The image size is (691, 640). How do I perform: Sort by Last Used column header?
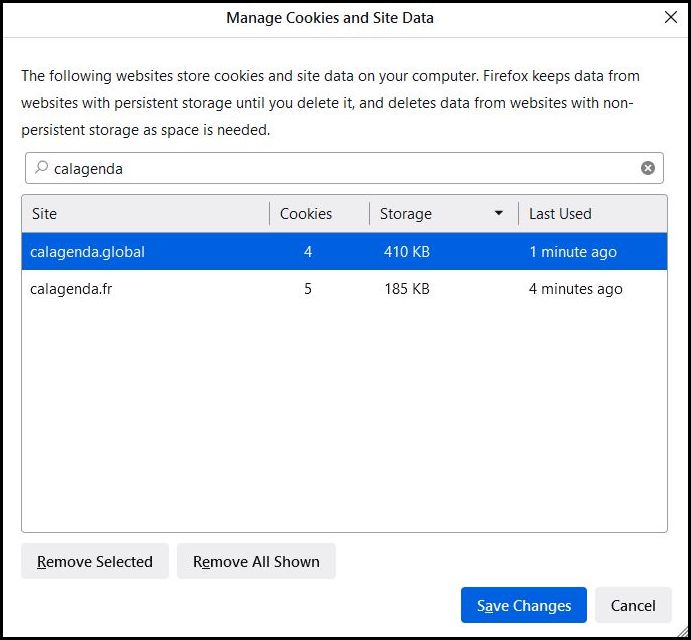pos(560,214)
